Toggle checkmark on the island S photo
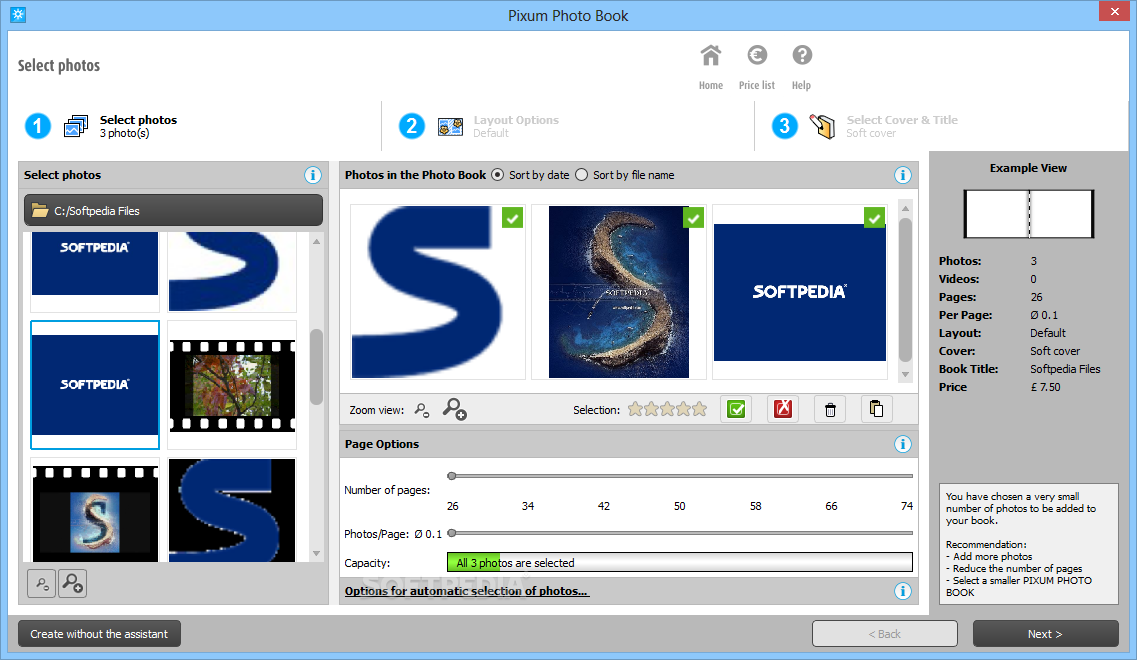This screenshot has height=660, width=1137. coord(694,218)
